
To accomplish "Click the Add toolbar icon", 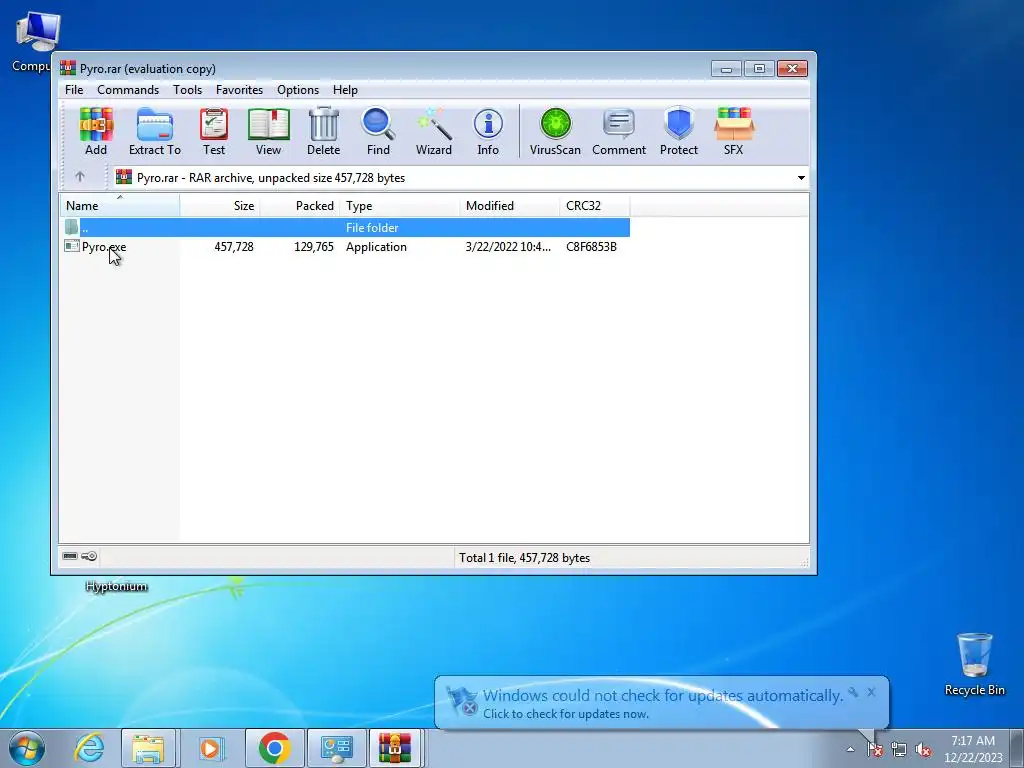I will pyautogui.click(x=96, y=131).
